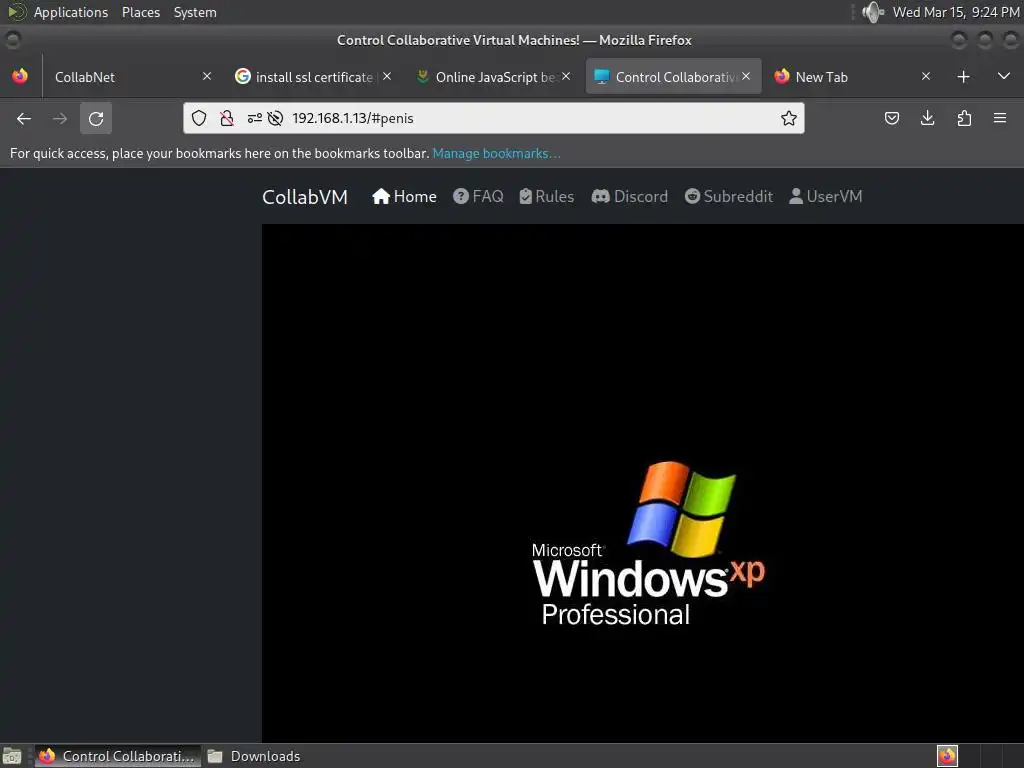Open the Downloads toolbar panel
Image resolution: width=1024 pixels, height=768 pixels.
(x=927, y=118)
